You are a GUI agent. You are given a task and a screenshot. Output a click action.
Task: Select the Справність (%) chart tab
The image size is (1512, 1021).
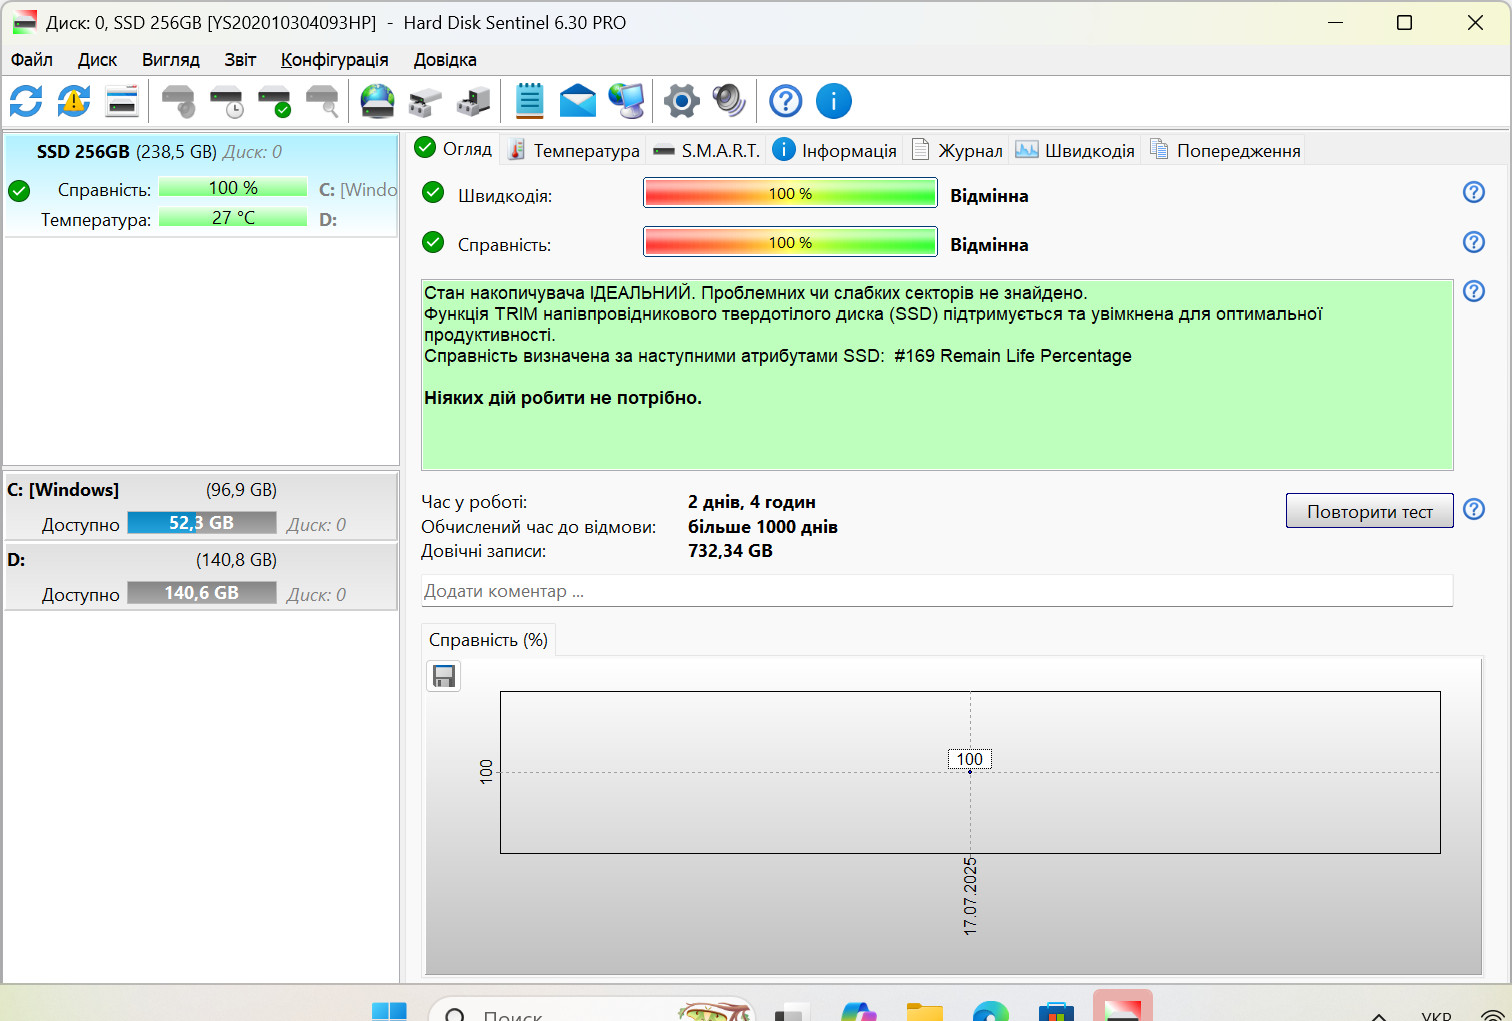[488, 640]
